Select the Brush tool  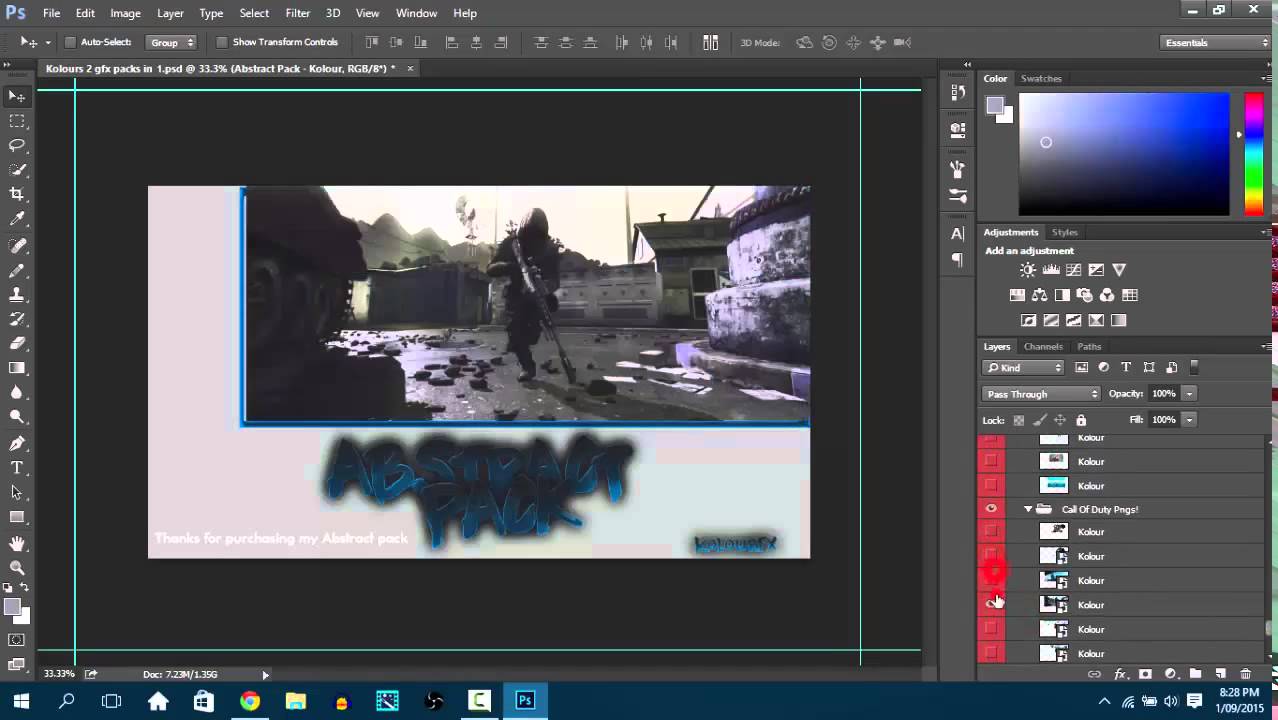tap(17, 271)
